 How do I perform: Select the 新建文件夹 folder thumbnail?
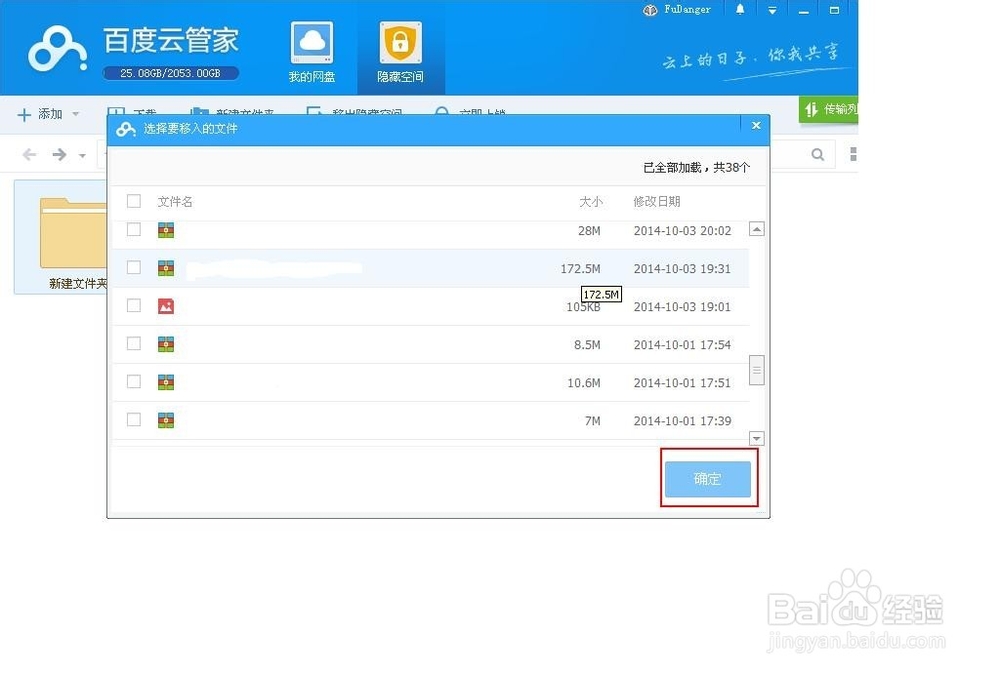[x=62, y=237]
